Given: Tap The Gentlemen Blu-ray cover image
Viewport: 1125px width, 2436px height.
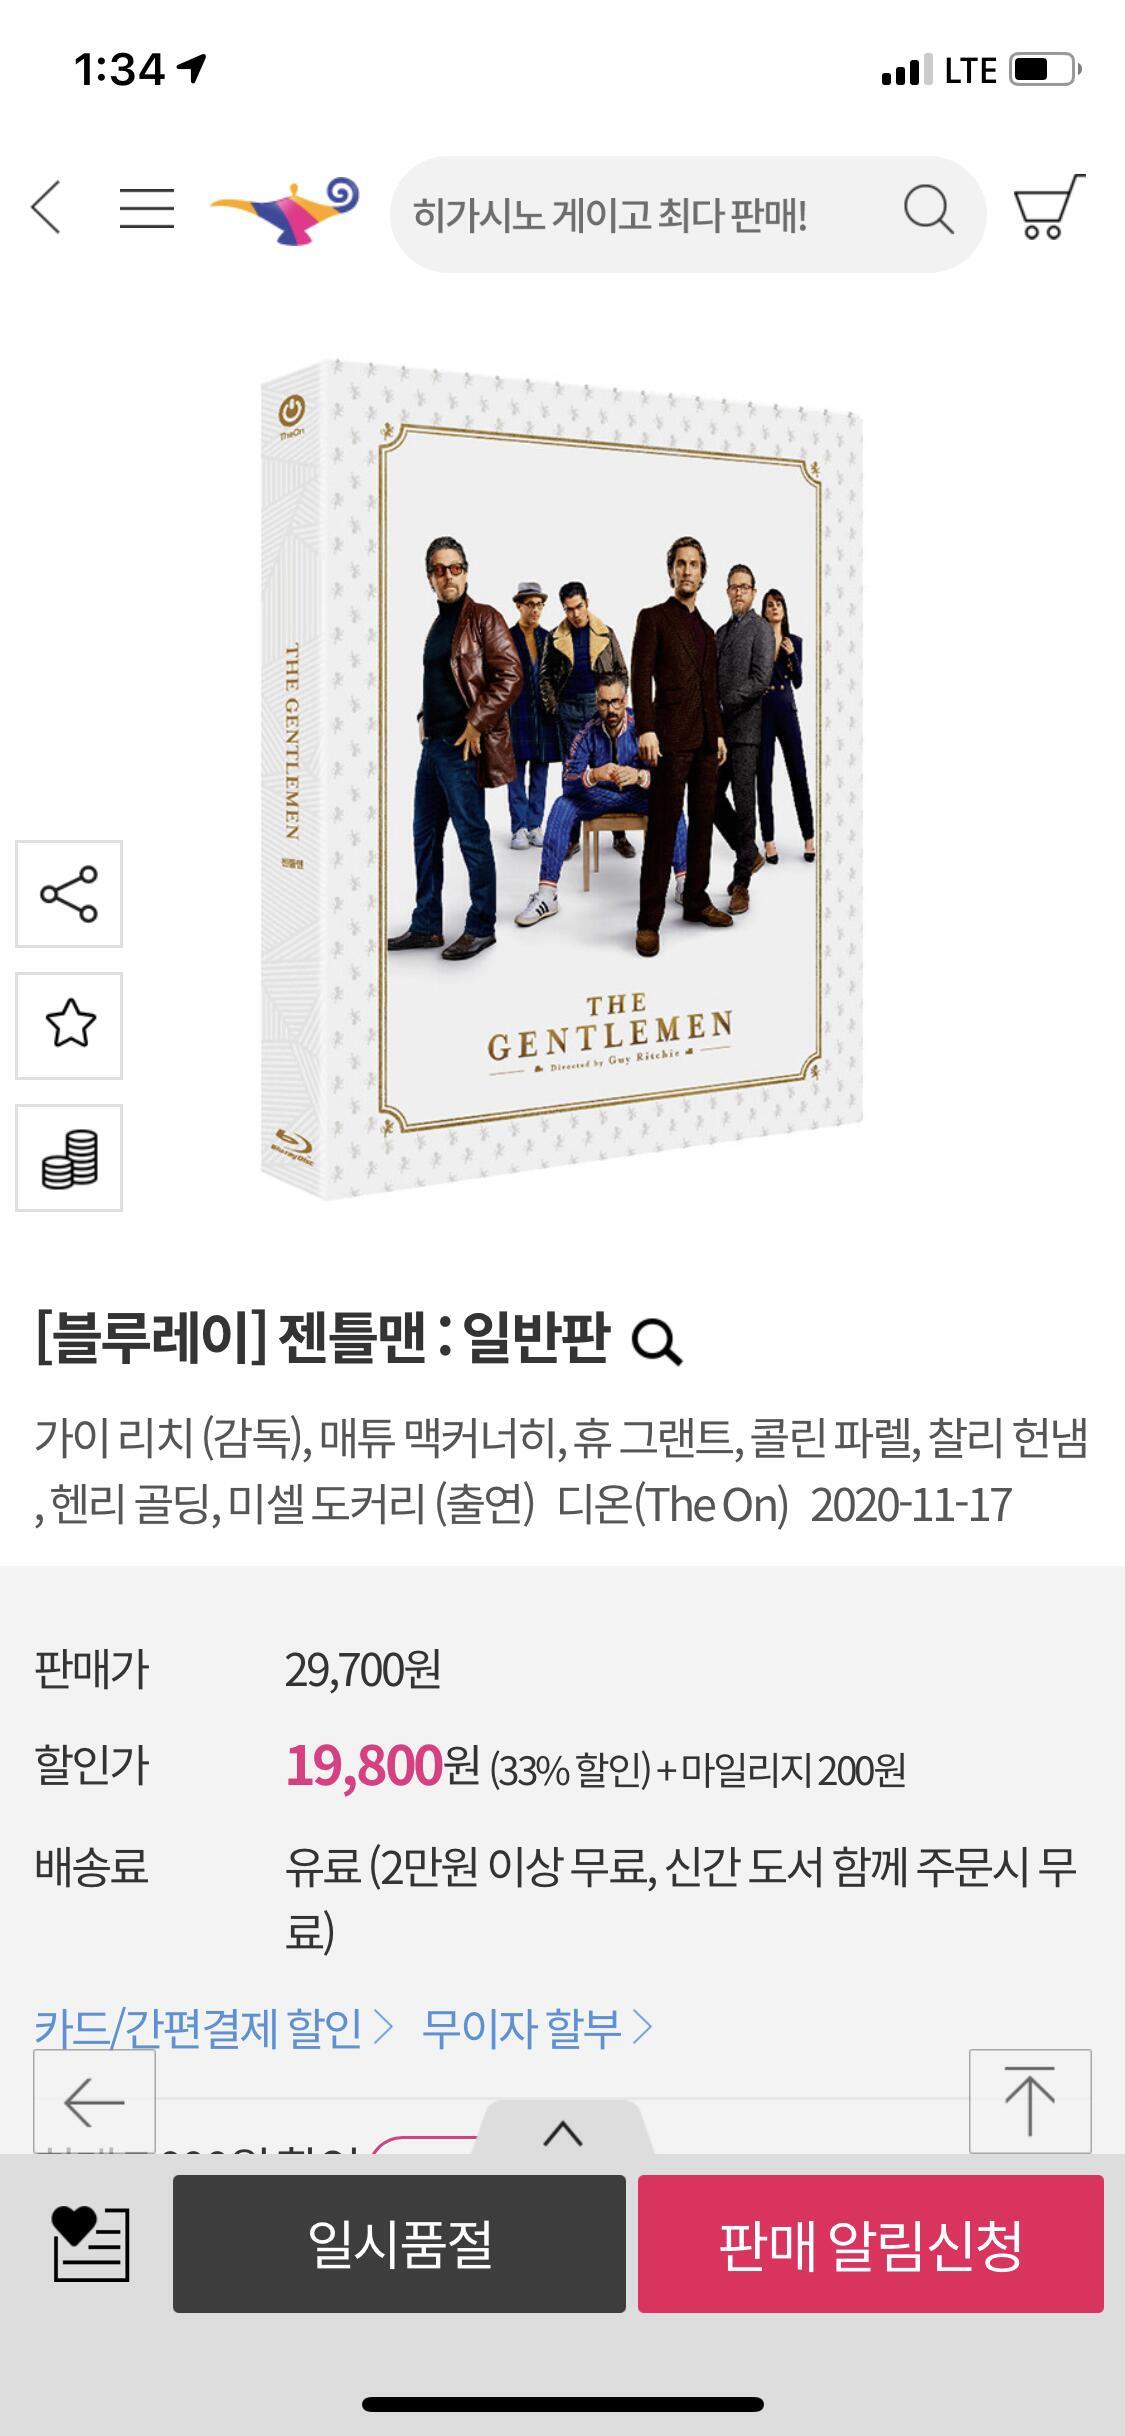Looking at the screenshot, I should (562, 780).
